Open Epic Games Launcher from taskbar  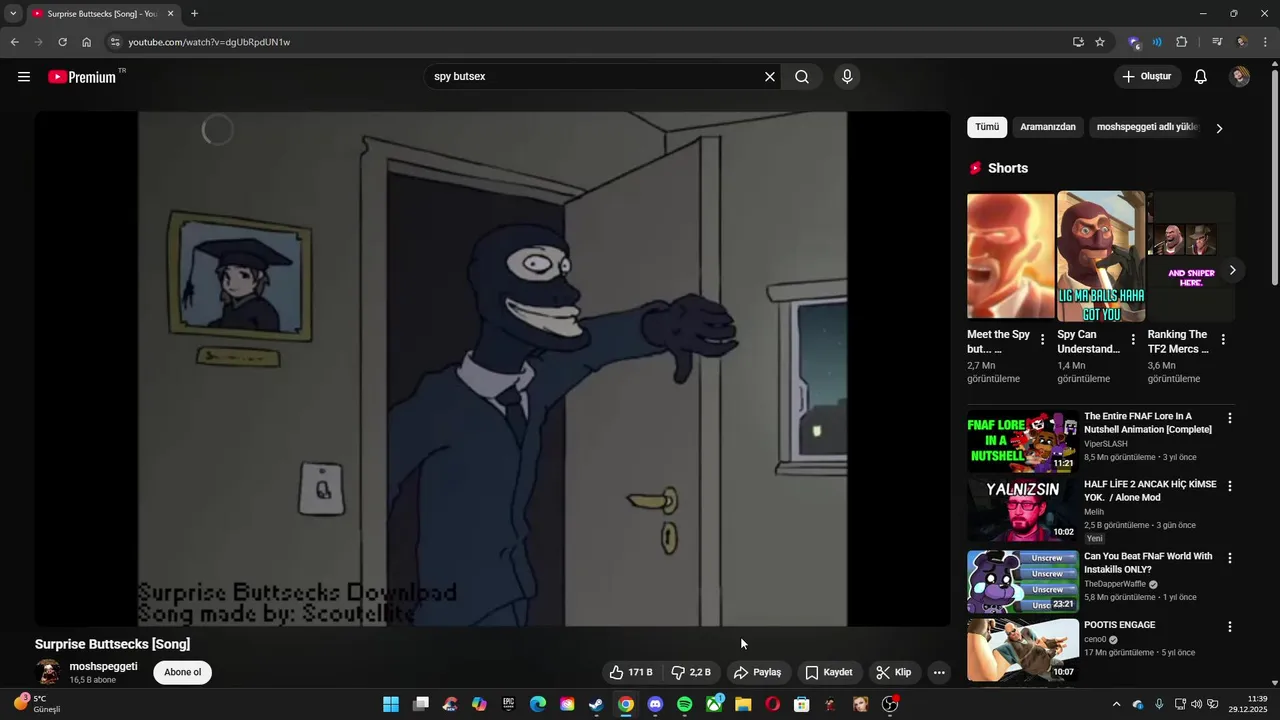click(x=508, y=704)
